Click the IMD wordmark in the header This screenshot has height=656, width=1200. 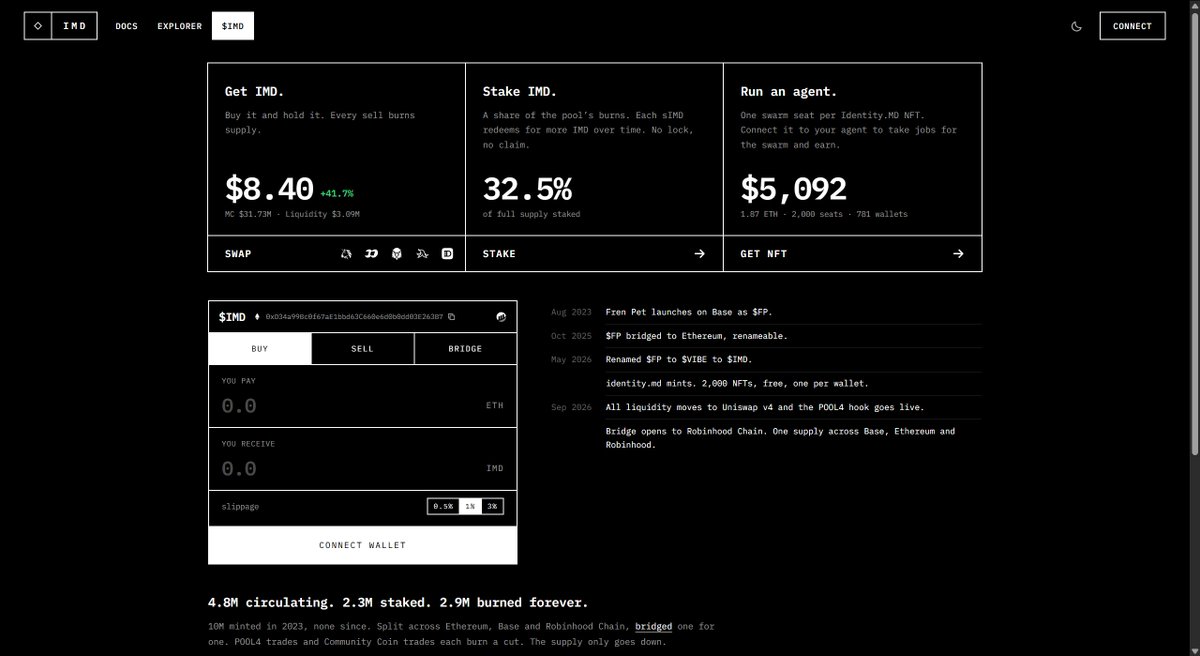pos(75,26)
